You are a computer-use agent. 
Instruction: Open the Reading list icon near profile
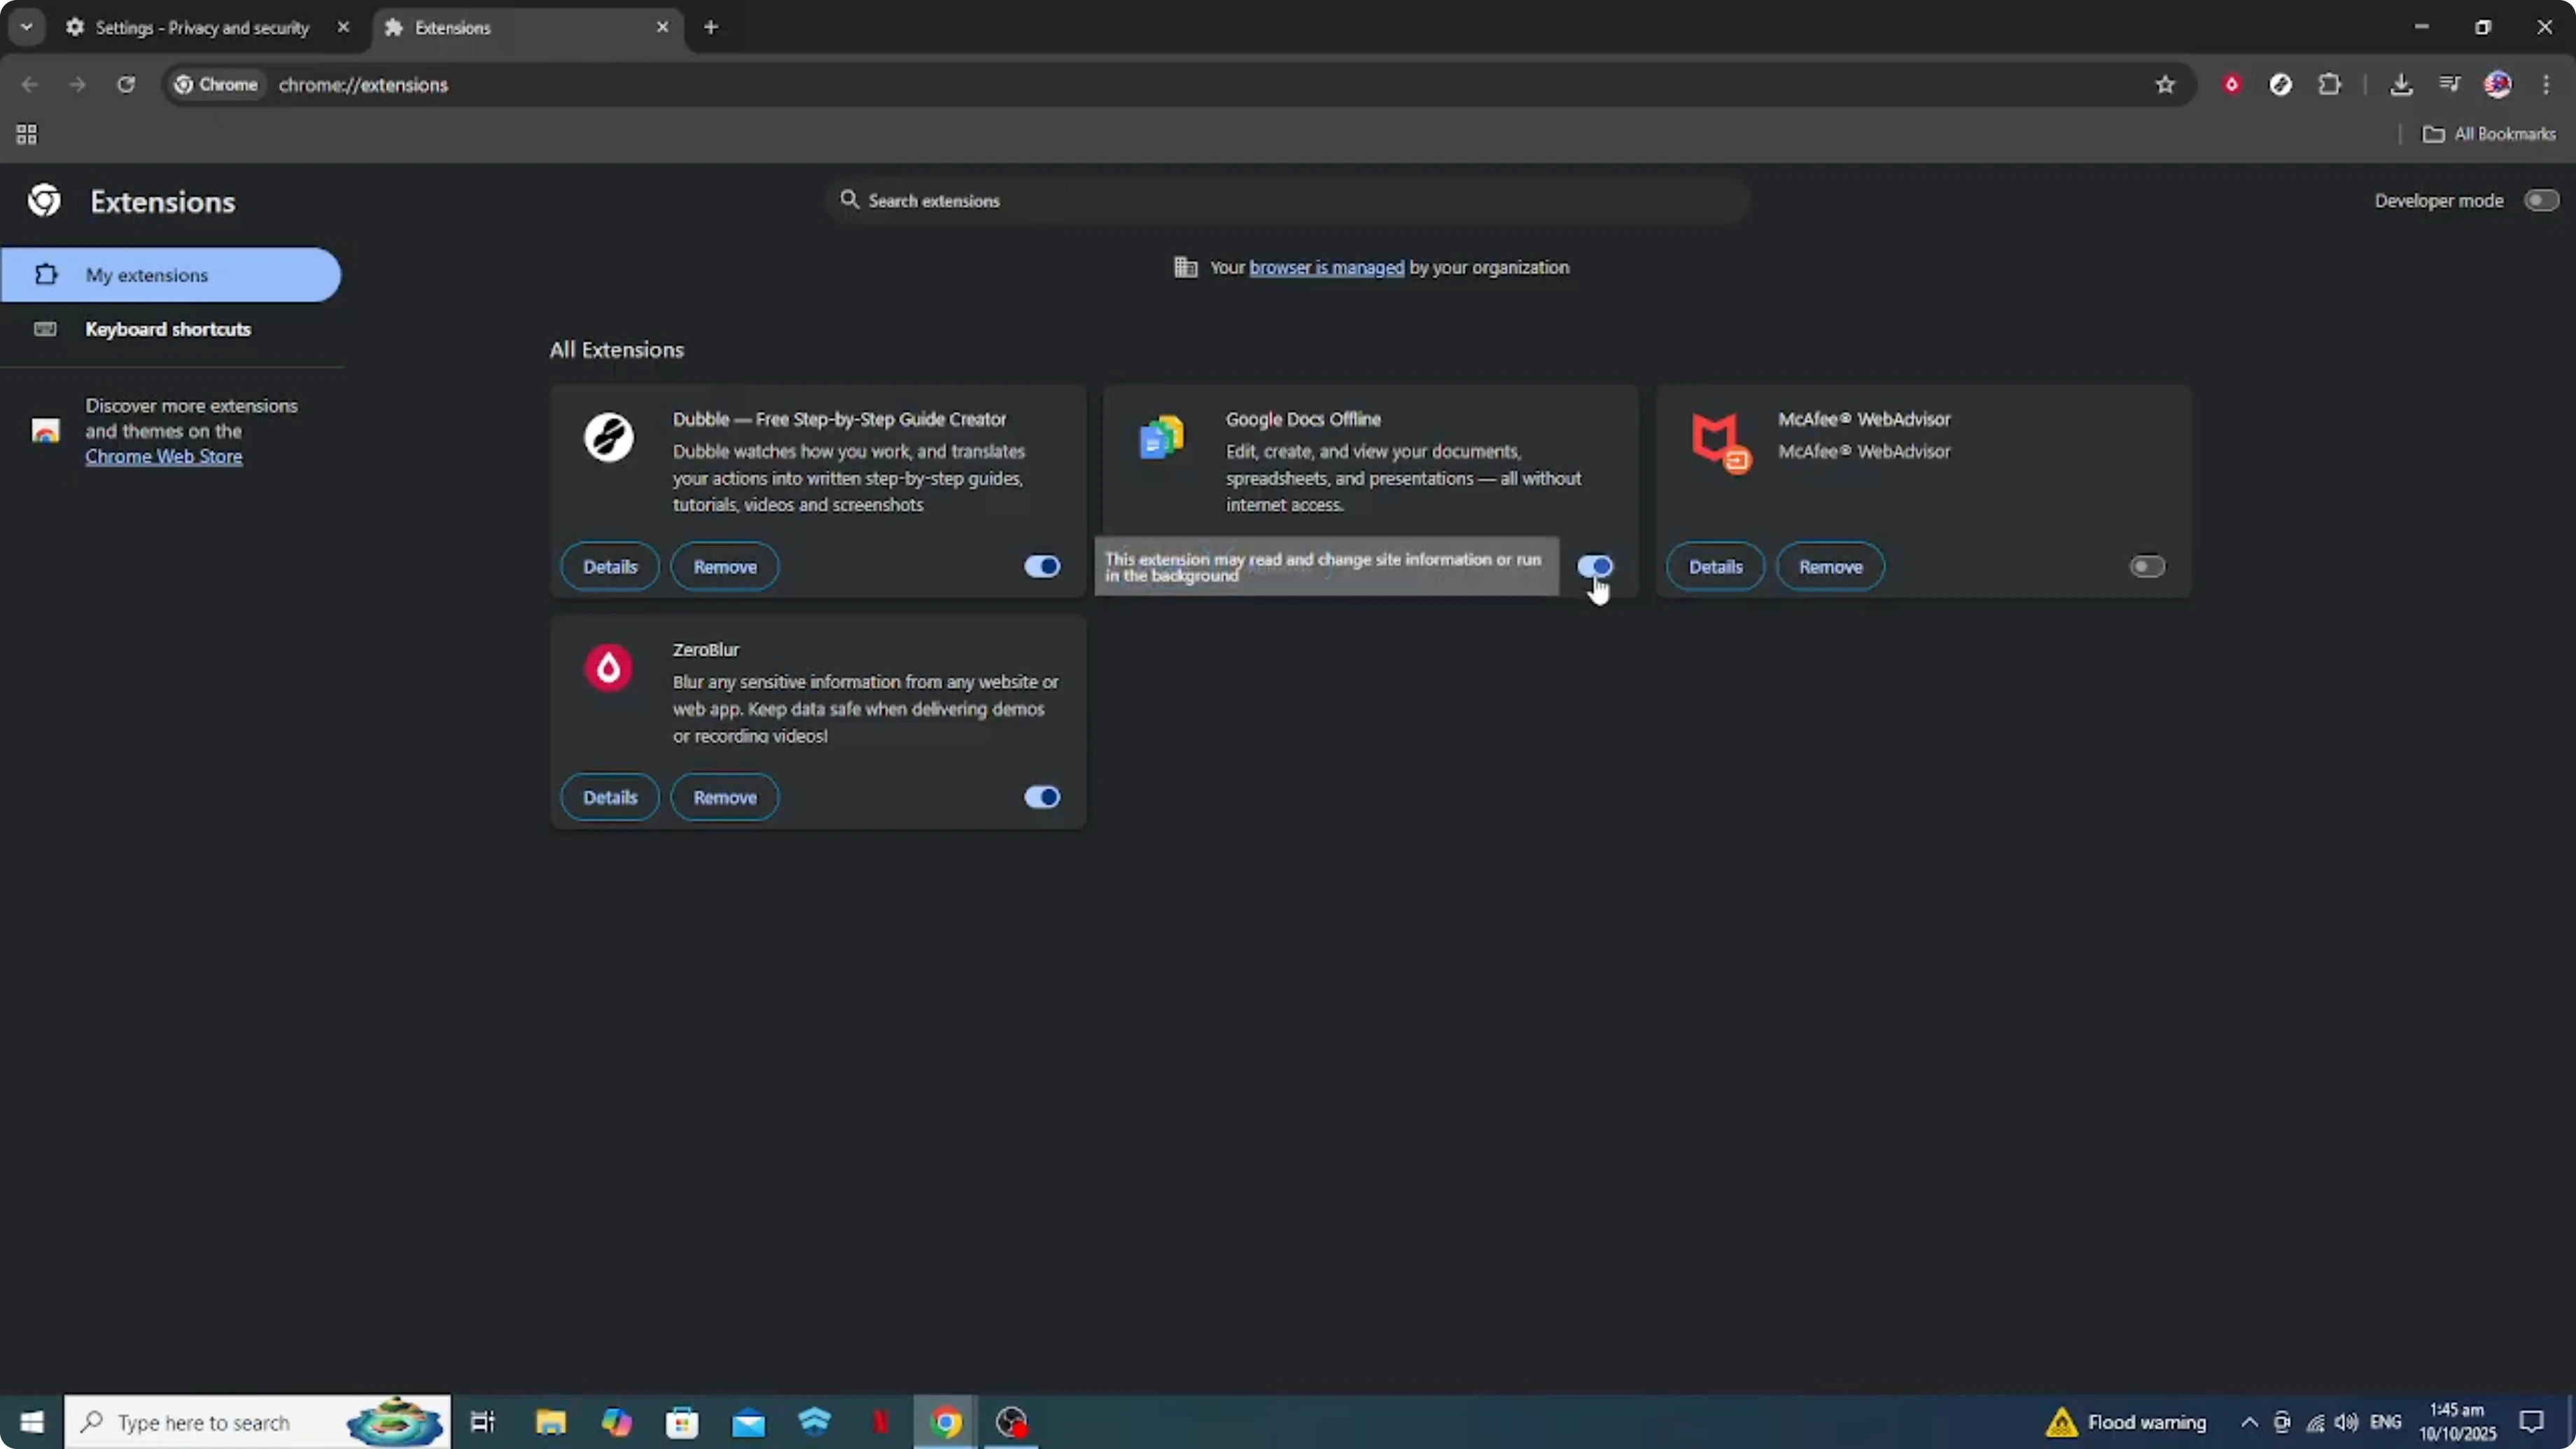(2450, 84)
